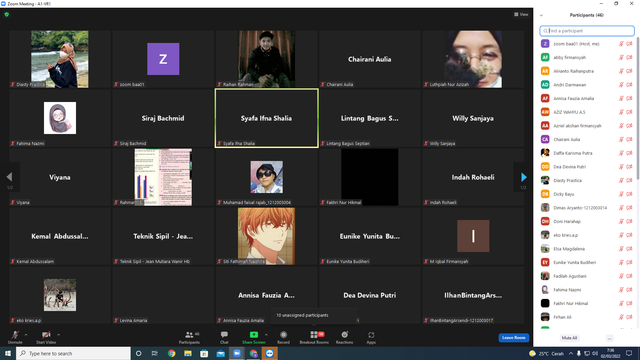The image size is (640, 360).
Task: Open more options beside Mute All
Action: click(x=609, y=338)
